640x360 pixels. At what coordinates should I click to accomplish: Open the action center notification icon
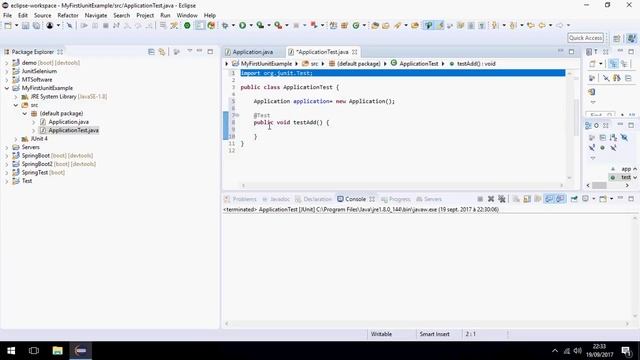[x=627, y=351]
